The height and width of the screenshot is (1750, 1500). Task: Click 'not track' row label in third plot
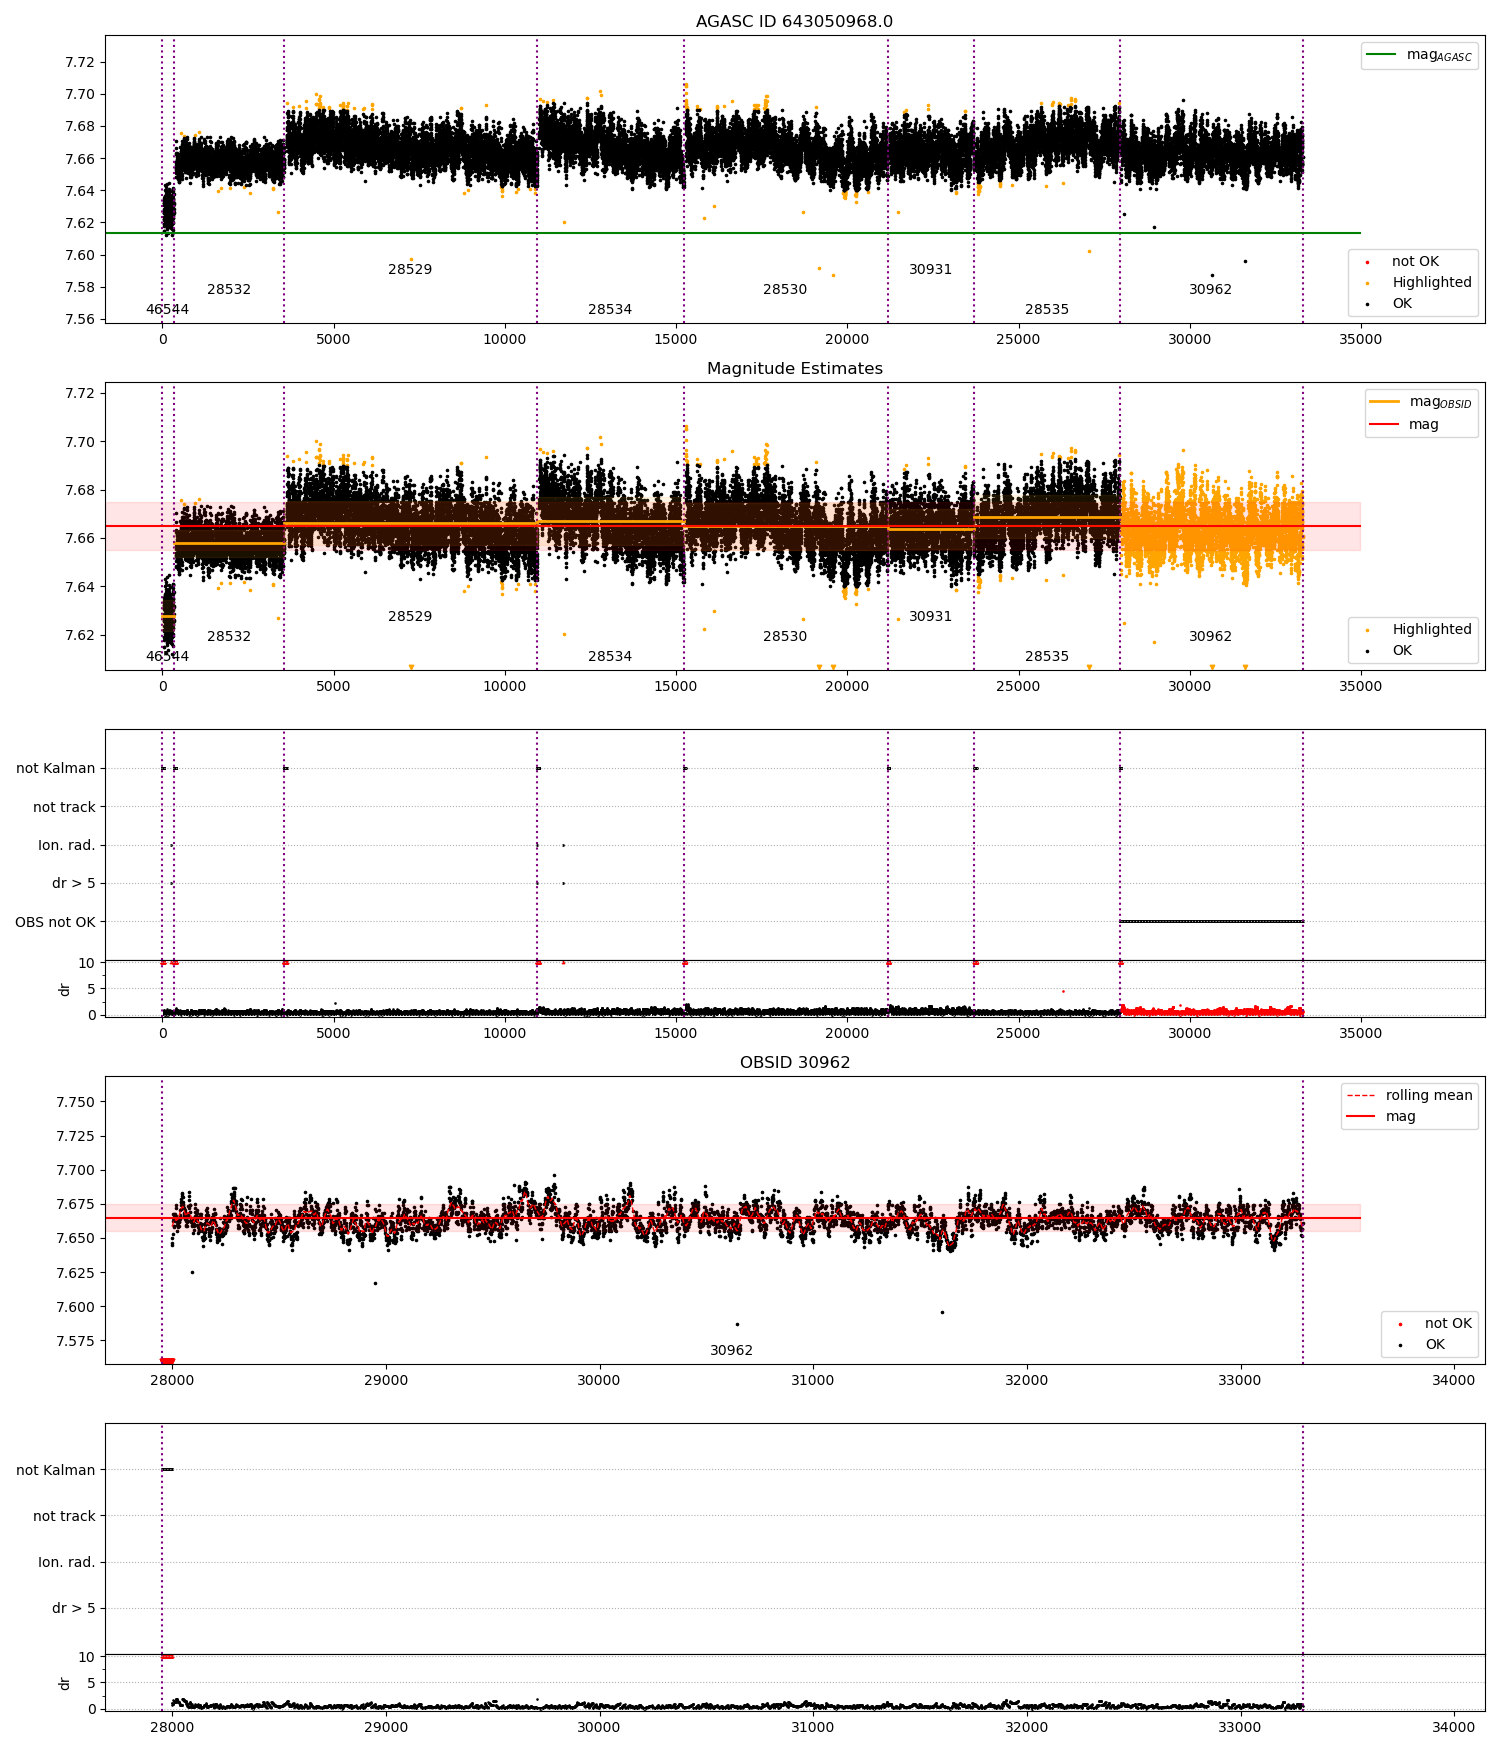64,807
